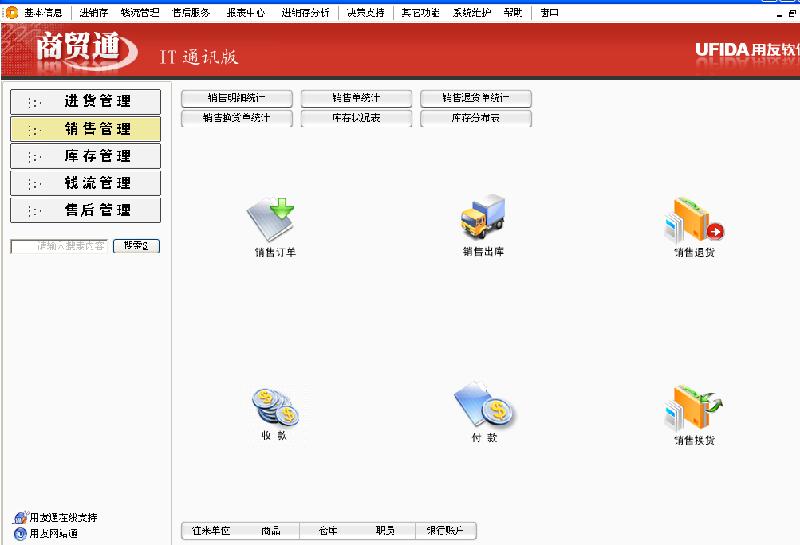The width and height of the screenshot is (800, 545).
Task: Open 仓库 in the bottom bar
Action: [328, 531]
